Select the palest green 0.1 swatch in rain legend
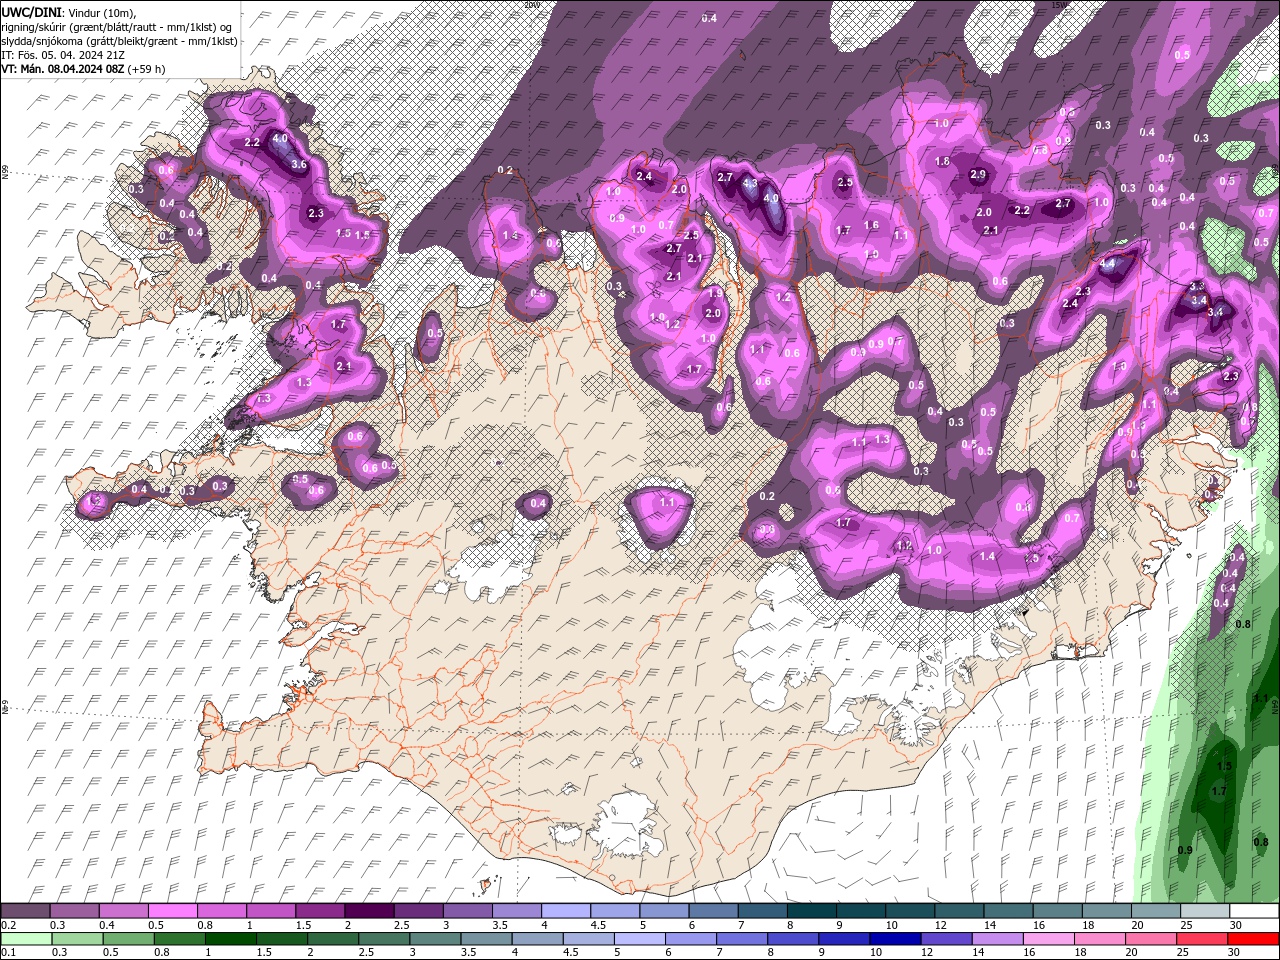 (x=25, y=939)
